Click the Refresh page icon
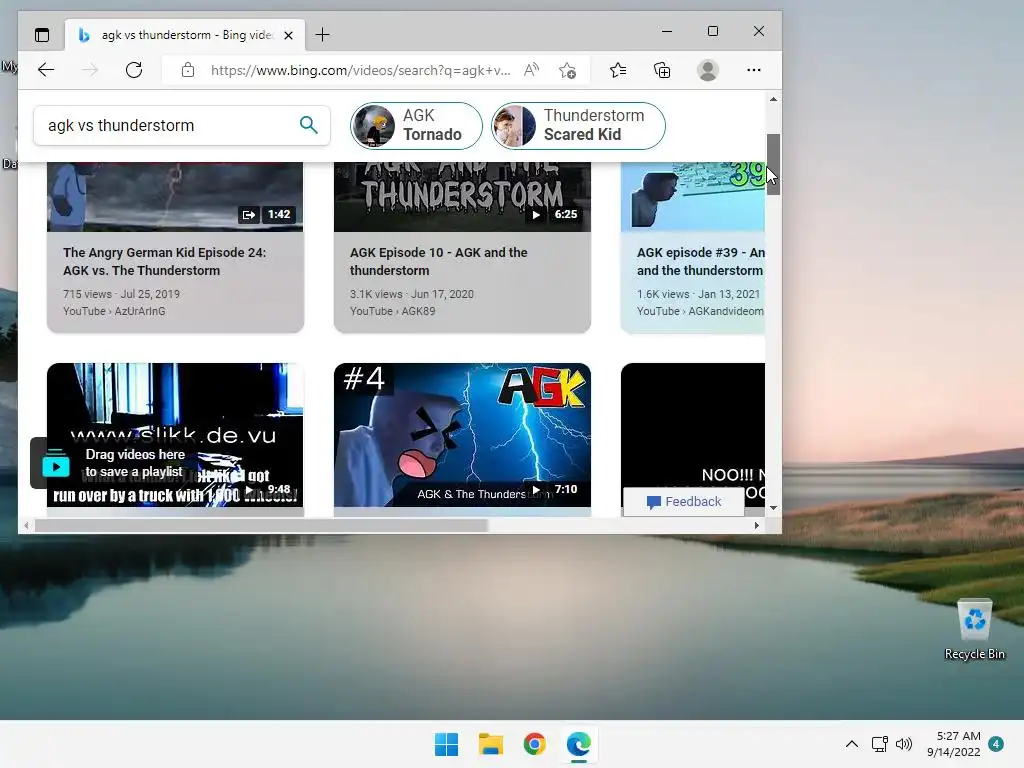This screenshot has height=768, width=1024. [x=134, y=70]
